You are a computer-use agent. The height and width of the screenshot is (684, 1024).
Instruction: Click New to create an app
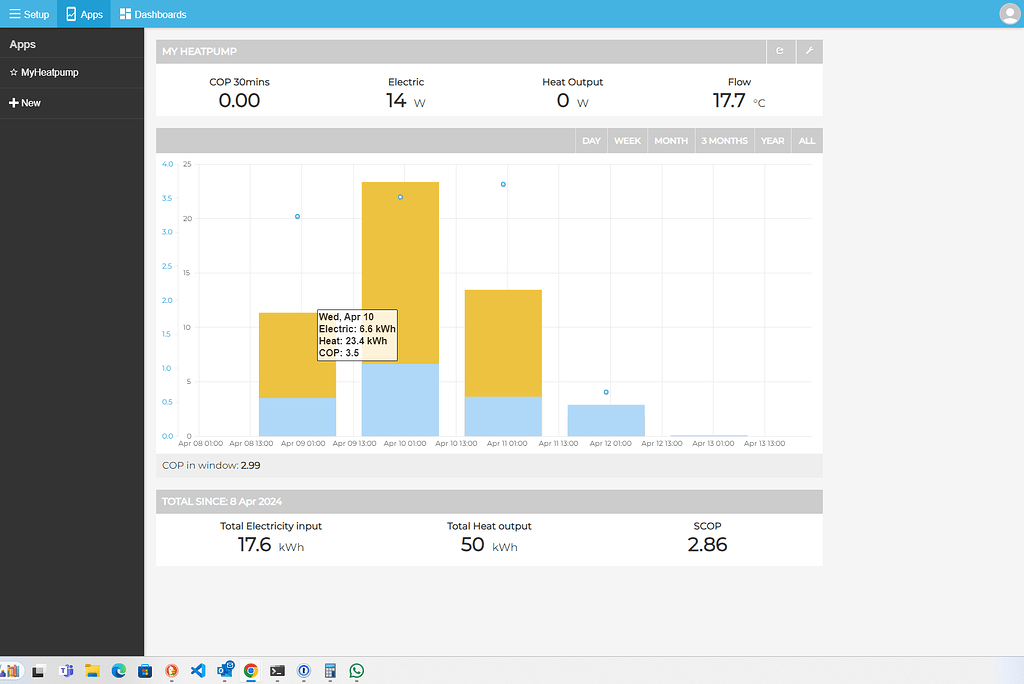pos(30,102)
